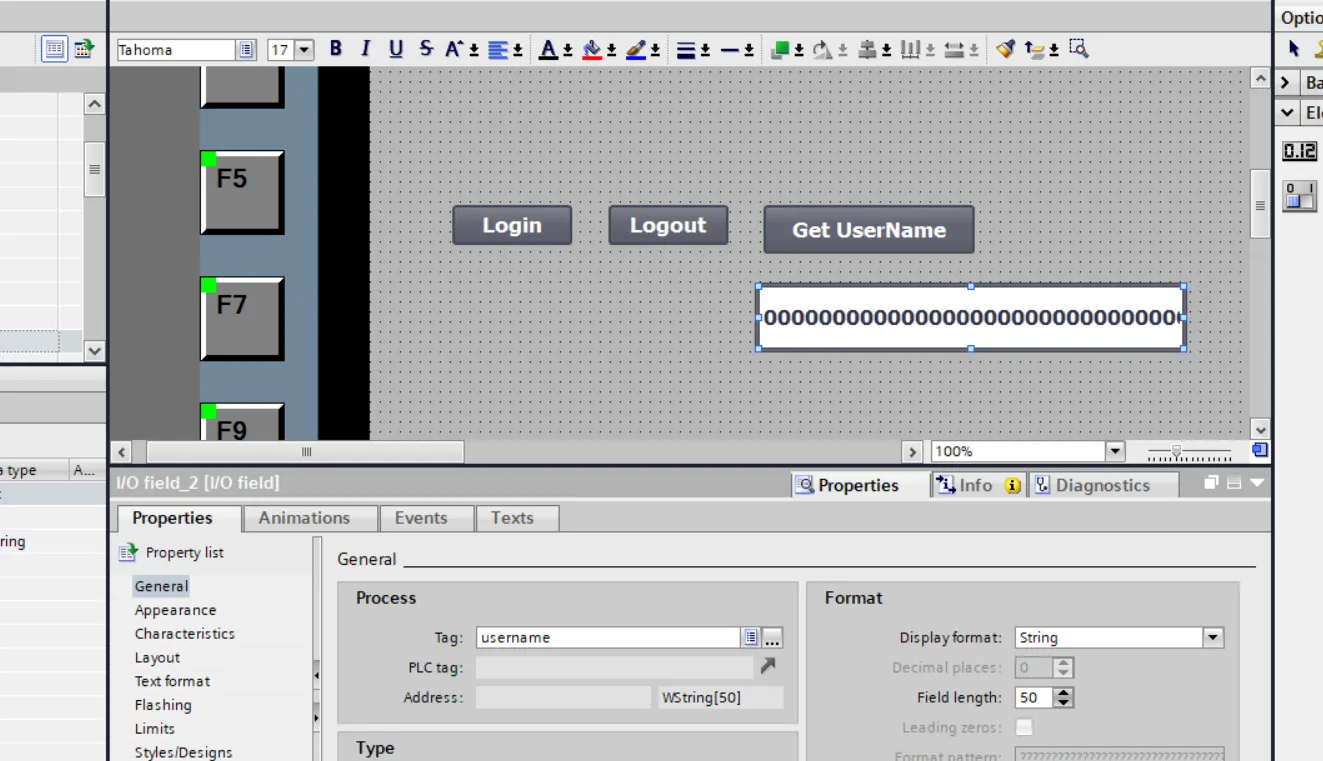Expand the property inspector arrow menu
This screenshot has height=761, width=1323.
pyautogui.click(x=1257, y=483)
